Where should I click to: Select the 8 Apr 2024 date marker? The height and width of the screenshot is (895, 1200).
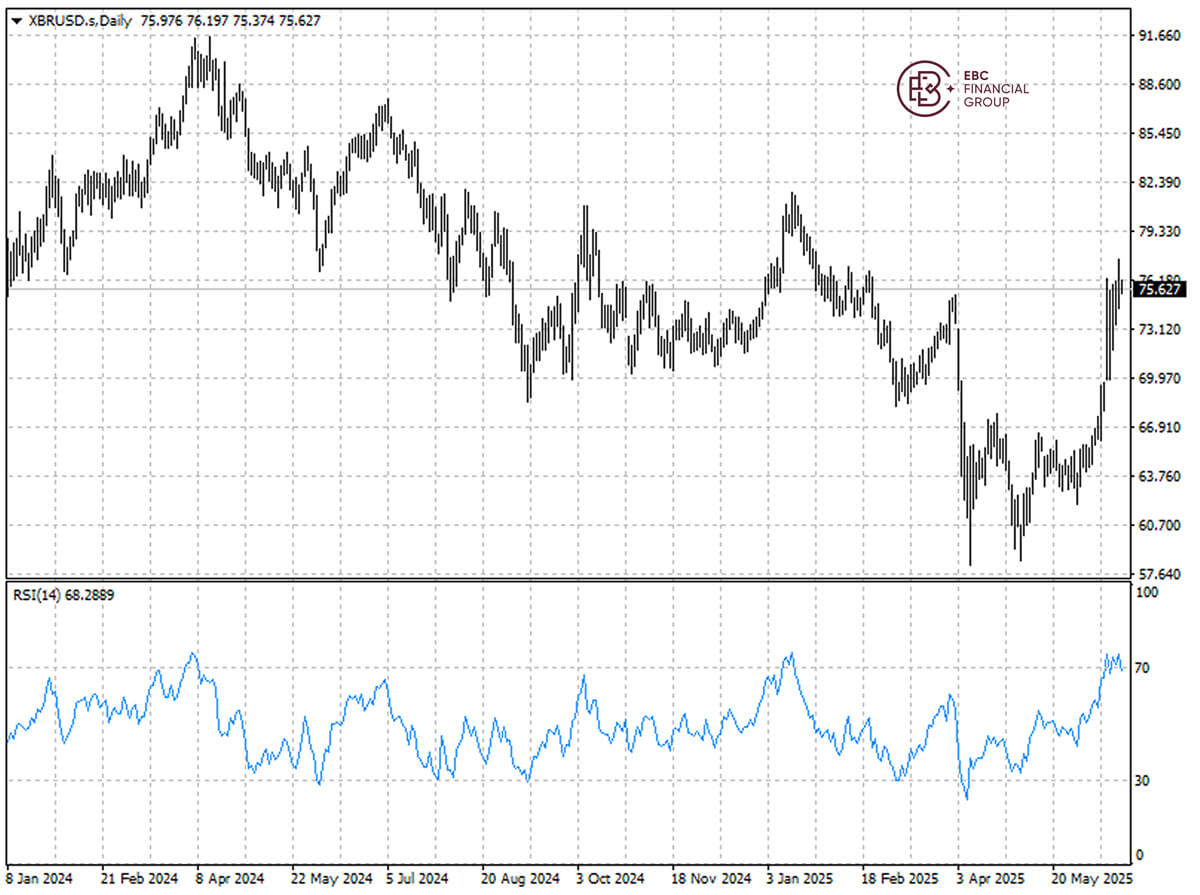[x=229, y=877]
